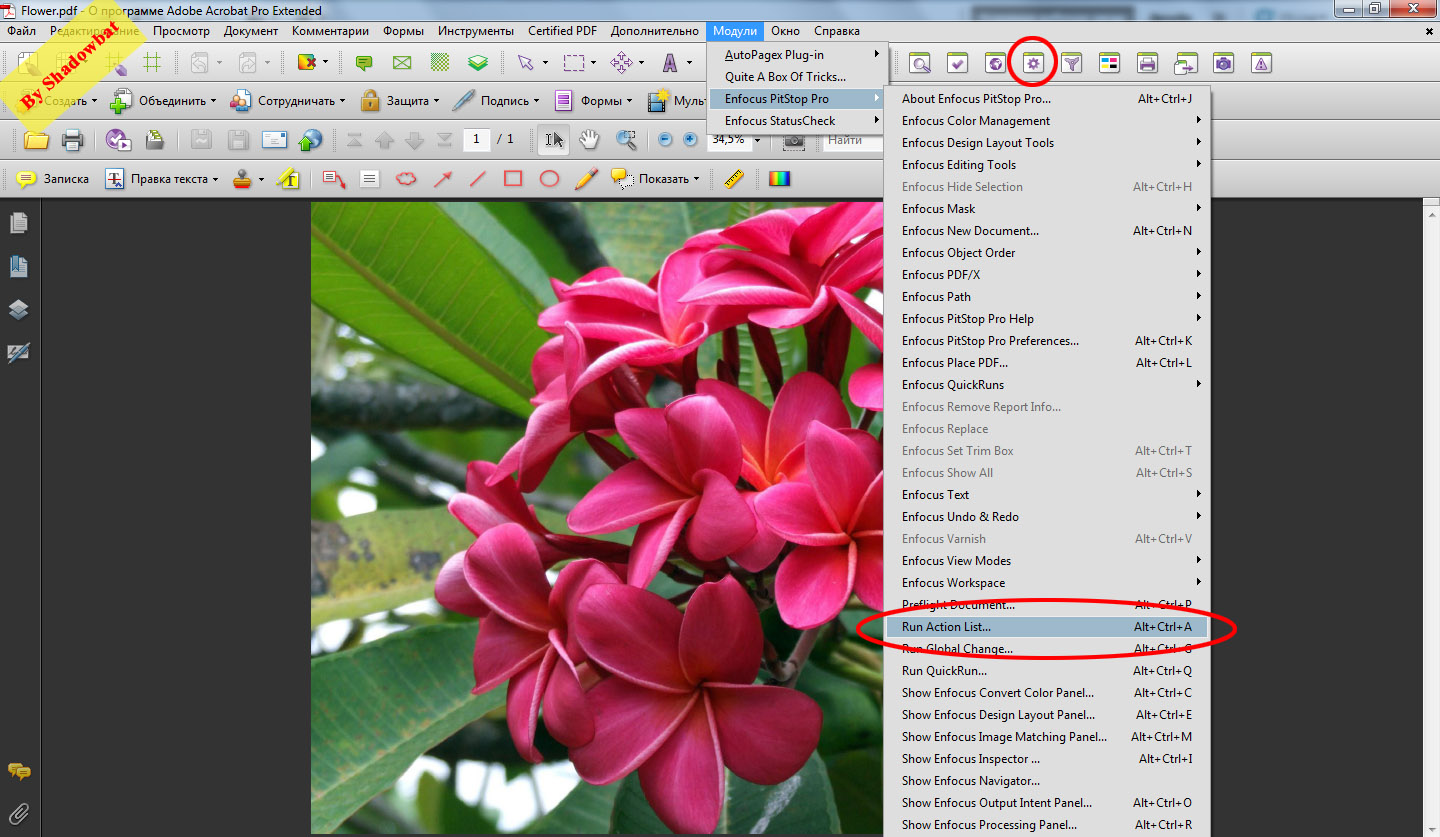Select the dashed rectangle marquee tool
Viewport: 1440px width, 837px height.
[574, 62]
